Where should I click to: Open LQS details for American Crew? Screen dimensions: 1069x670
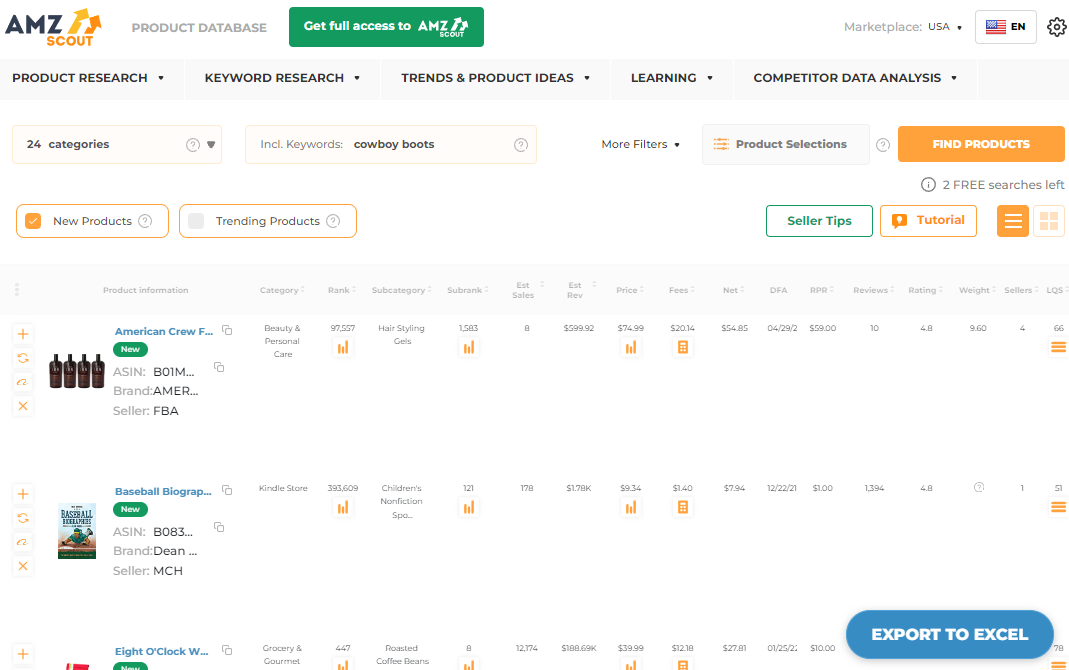1058,348
